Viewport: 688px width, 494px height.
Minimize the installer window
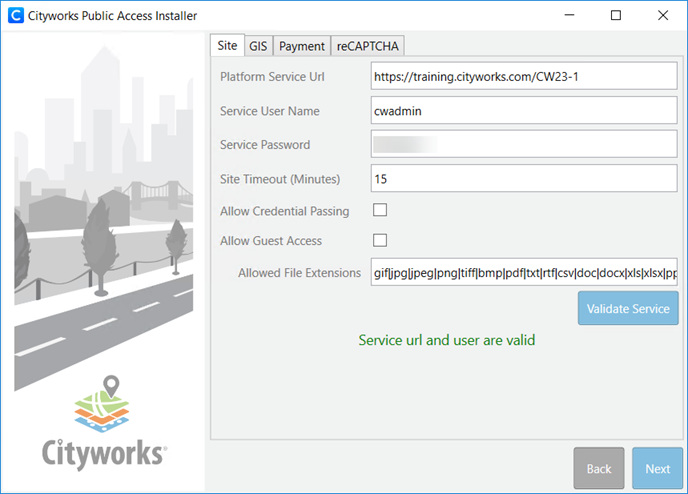coord(569,16)
